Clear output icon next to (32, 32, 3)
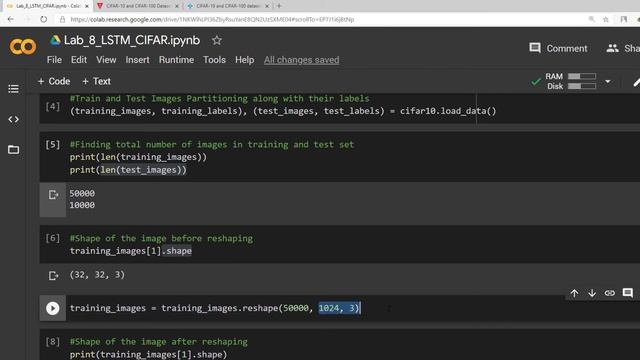Screen dimensions: 640x360 click(x=53, y=276)
